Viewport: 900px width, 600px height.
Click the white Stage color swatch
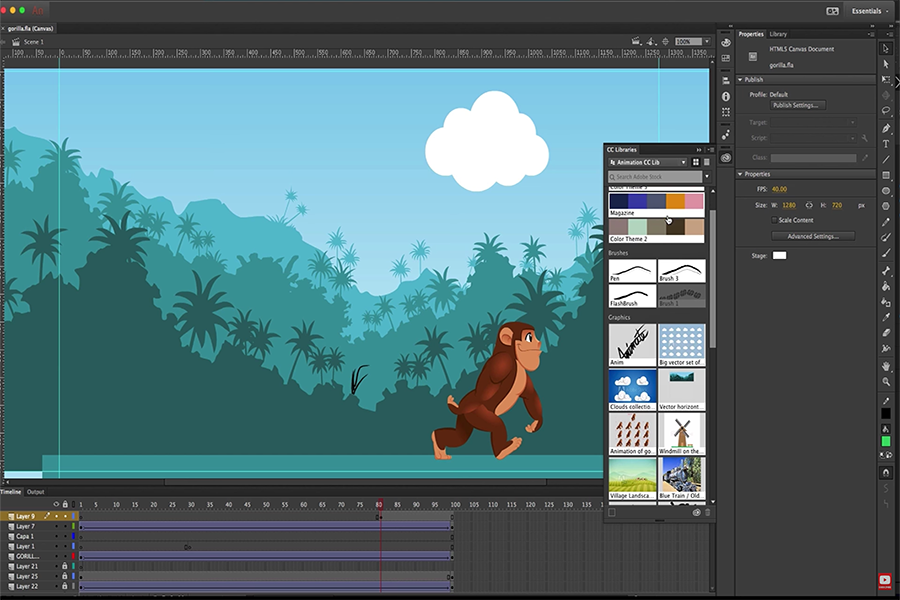point(780,256)
